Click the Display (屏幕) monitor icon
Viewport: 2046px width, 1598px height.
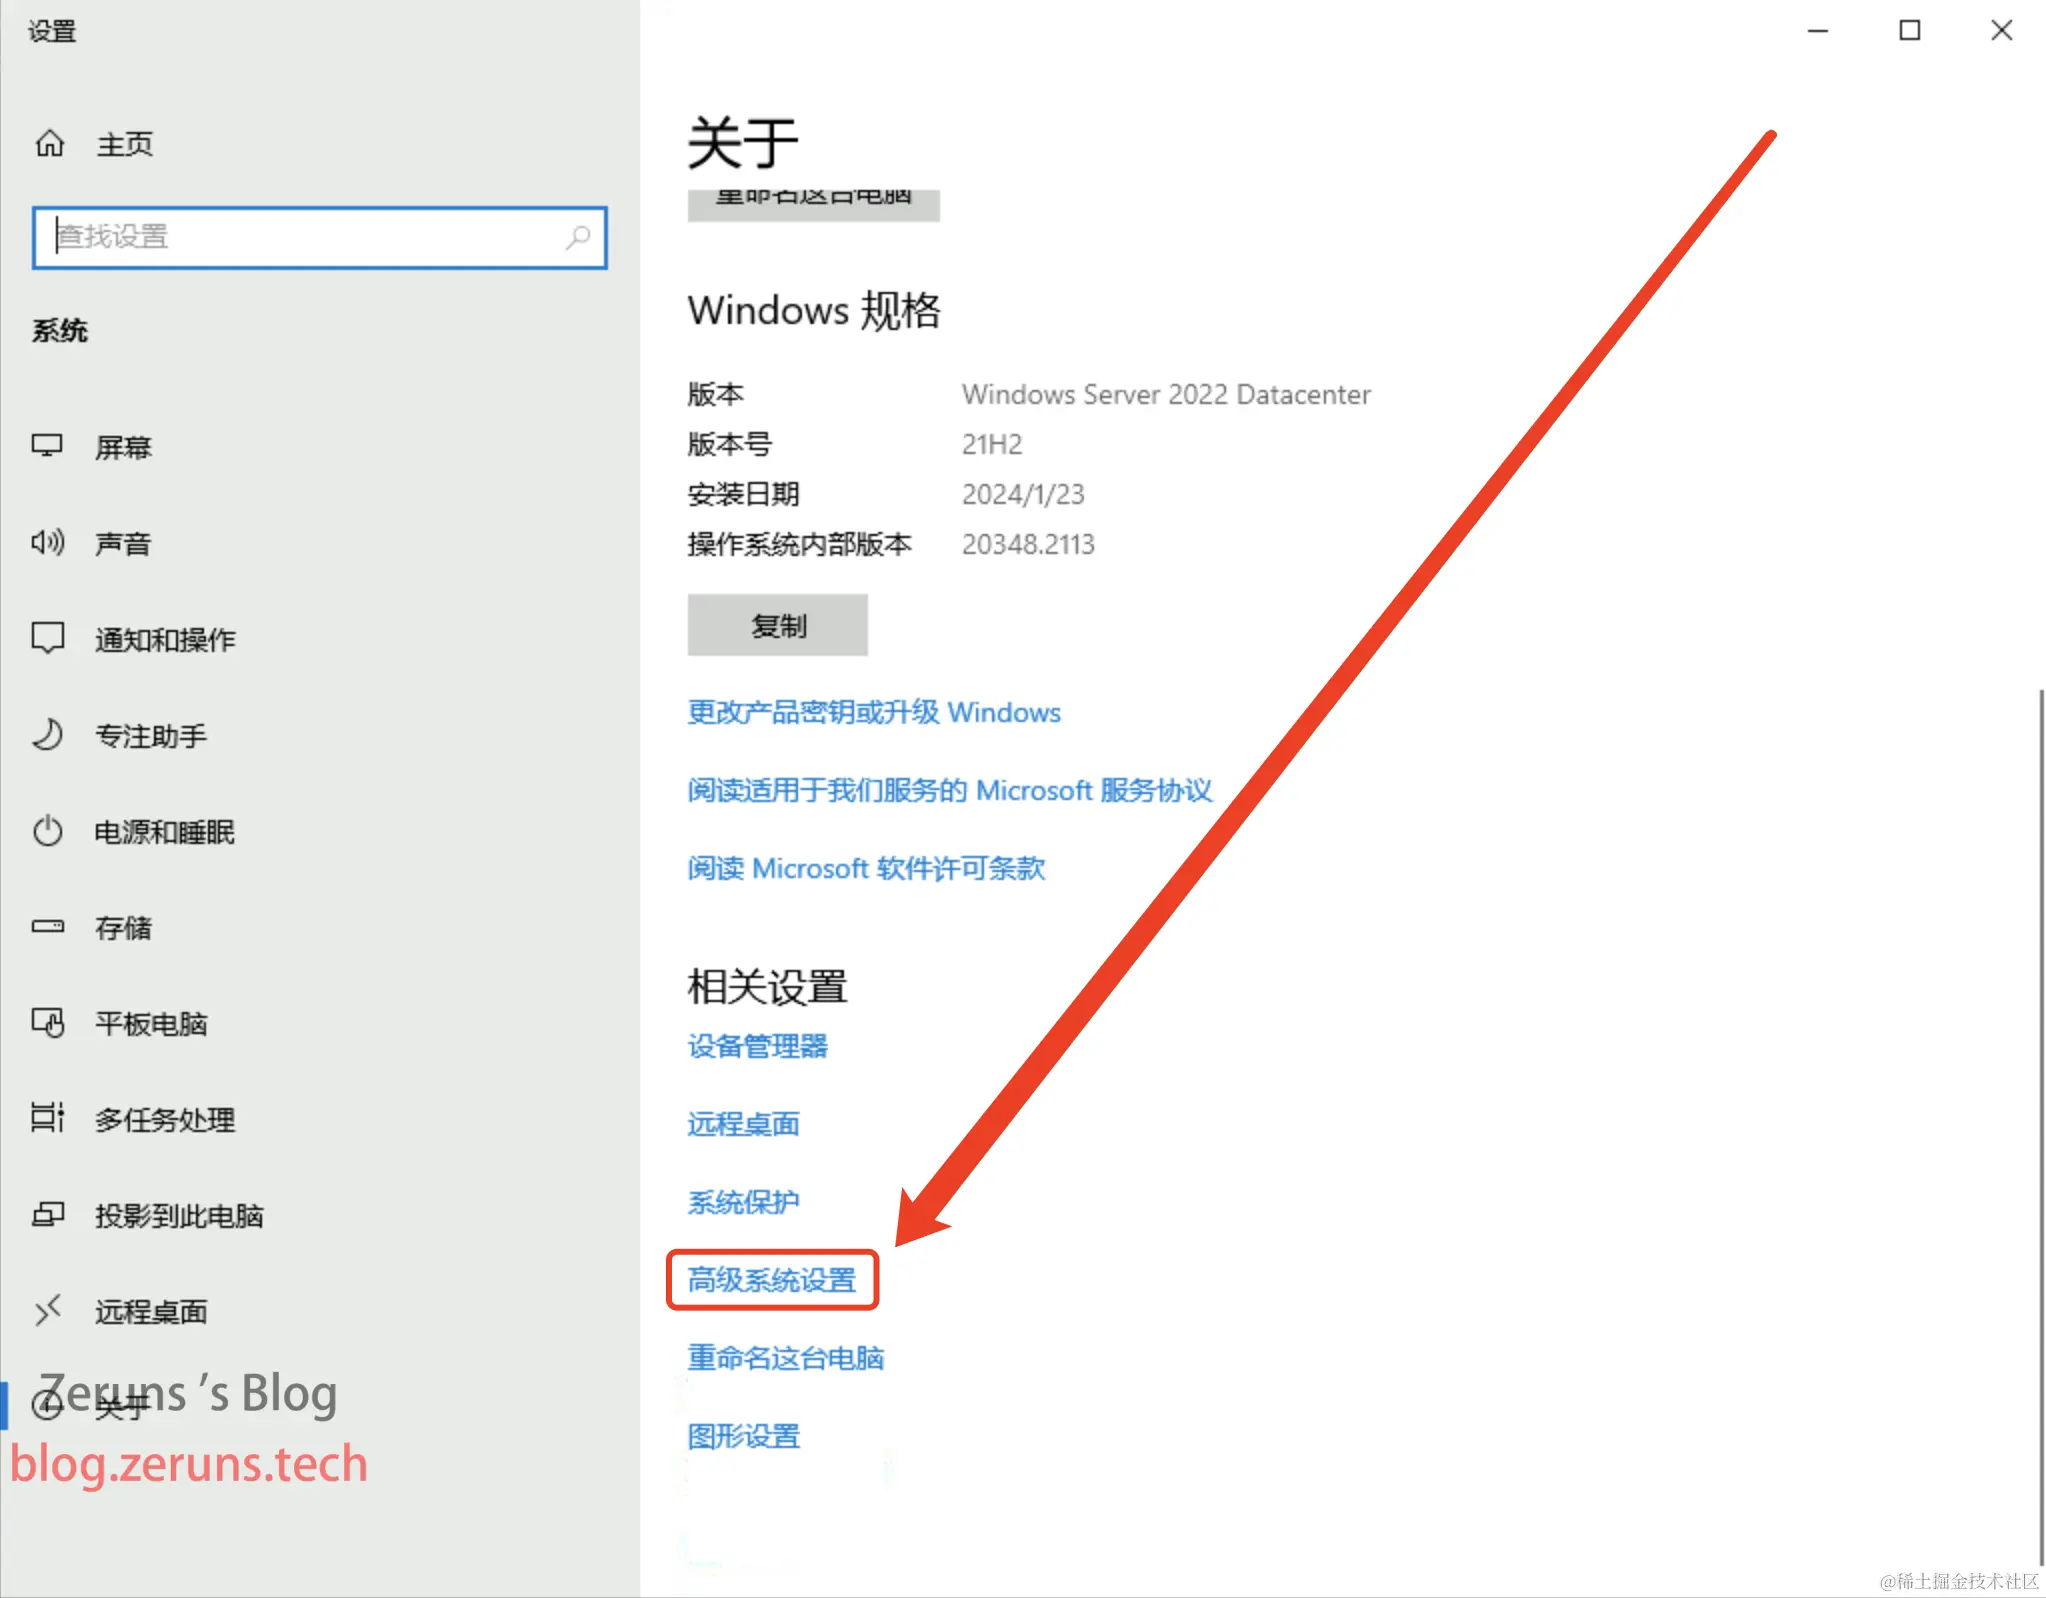[47, 446]
